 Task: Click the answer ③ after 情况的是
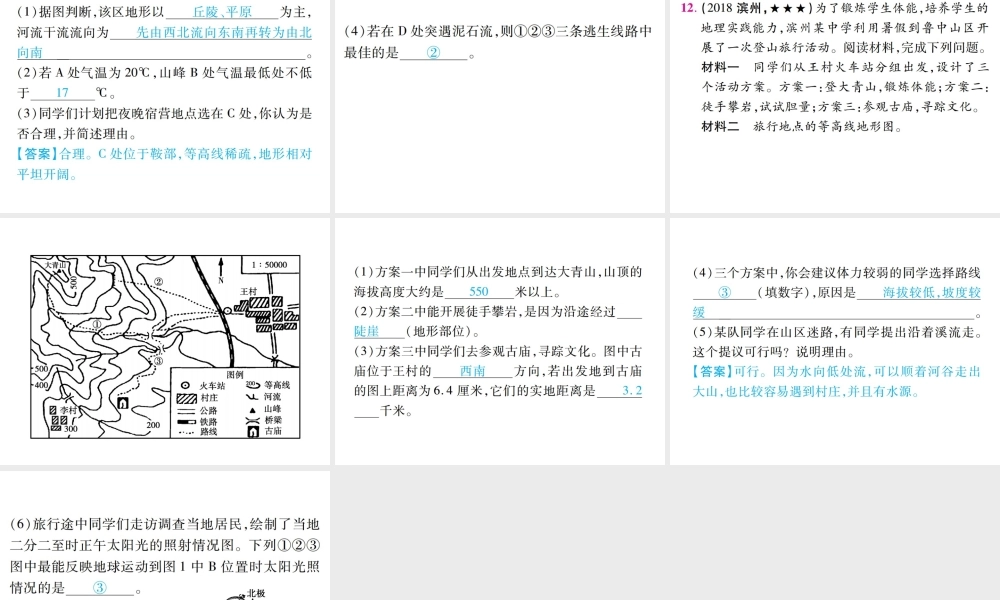[x=99, y=588]
